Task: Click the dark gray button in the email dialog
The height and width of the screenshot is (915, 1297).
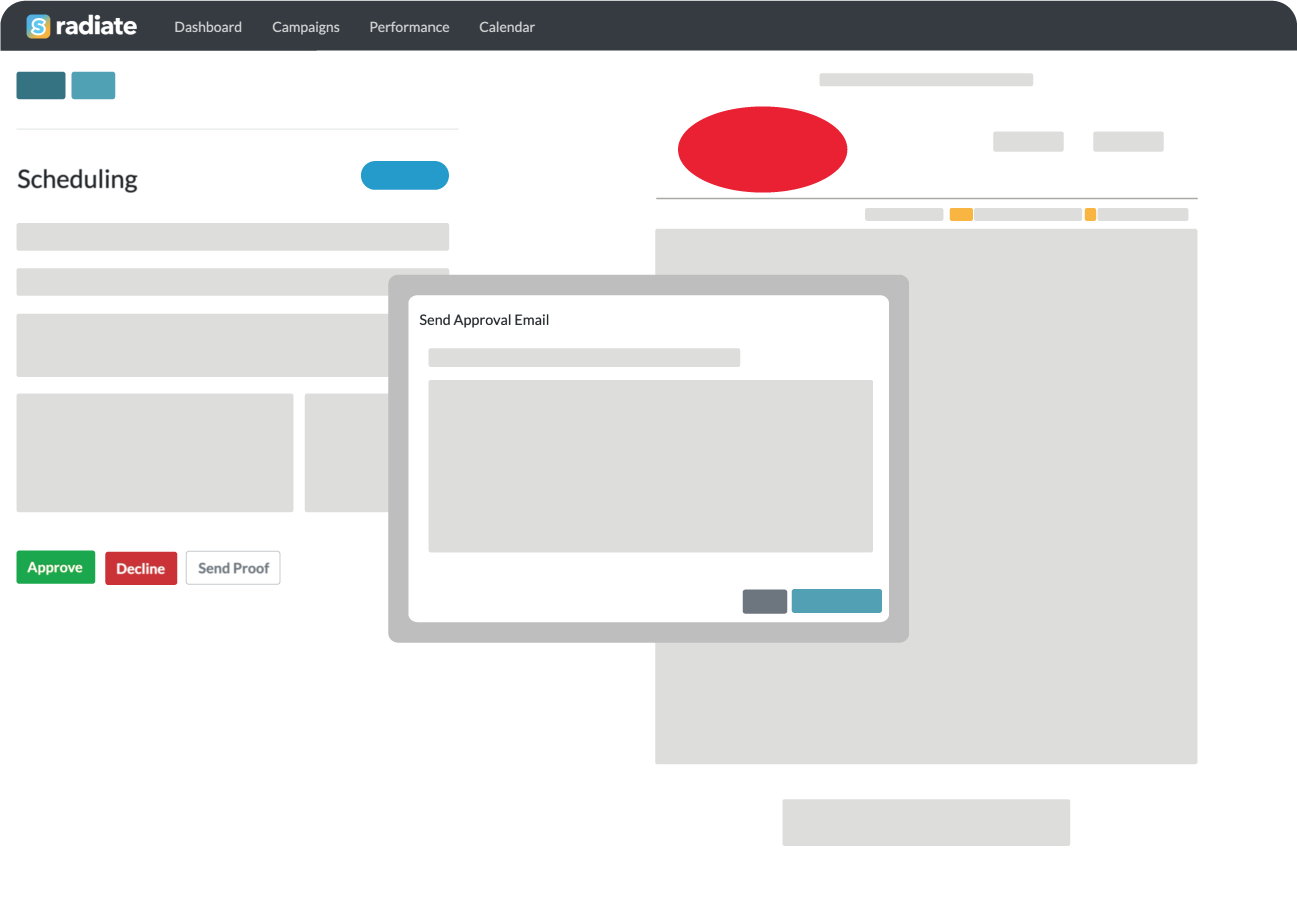Action: 764,601
